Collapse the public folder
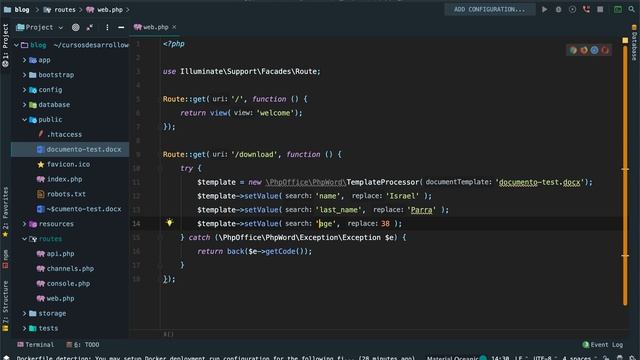Screen dimensions: 640x360 click(24, 120)
